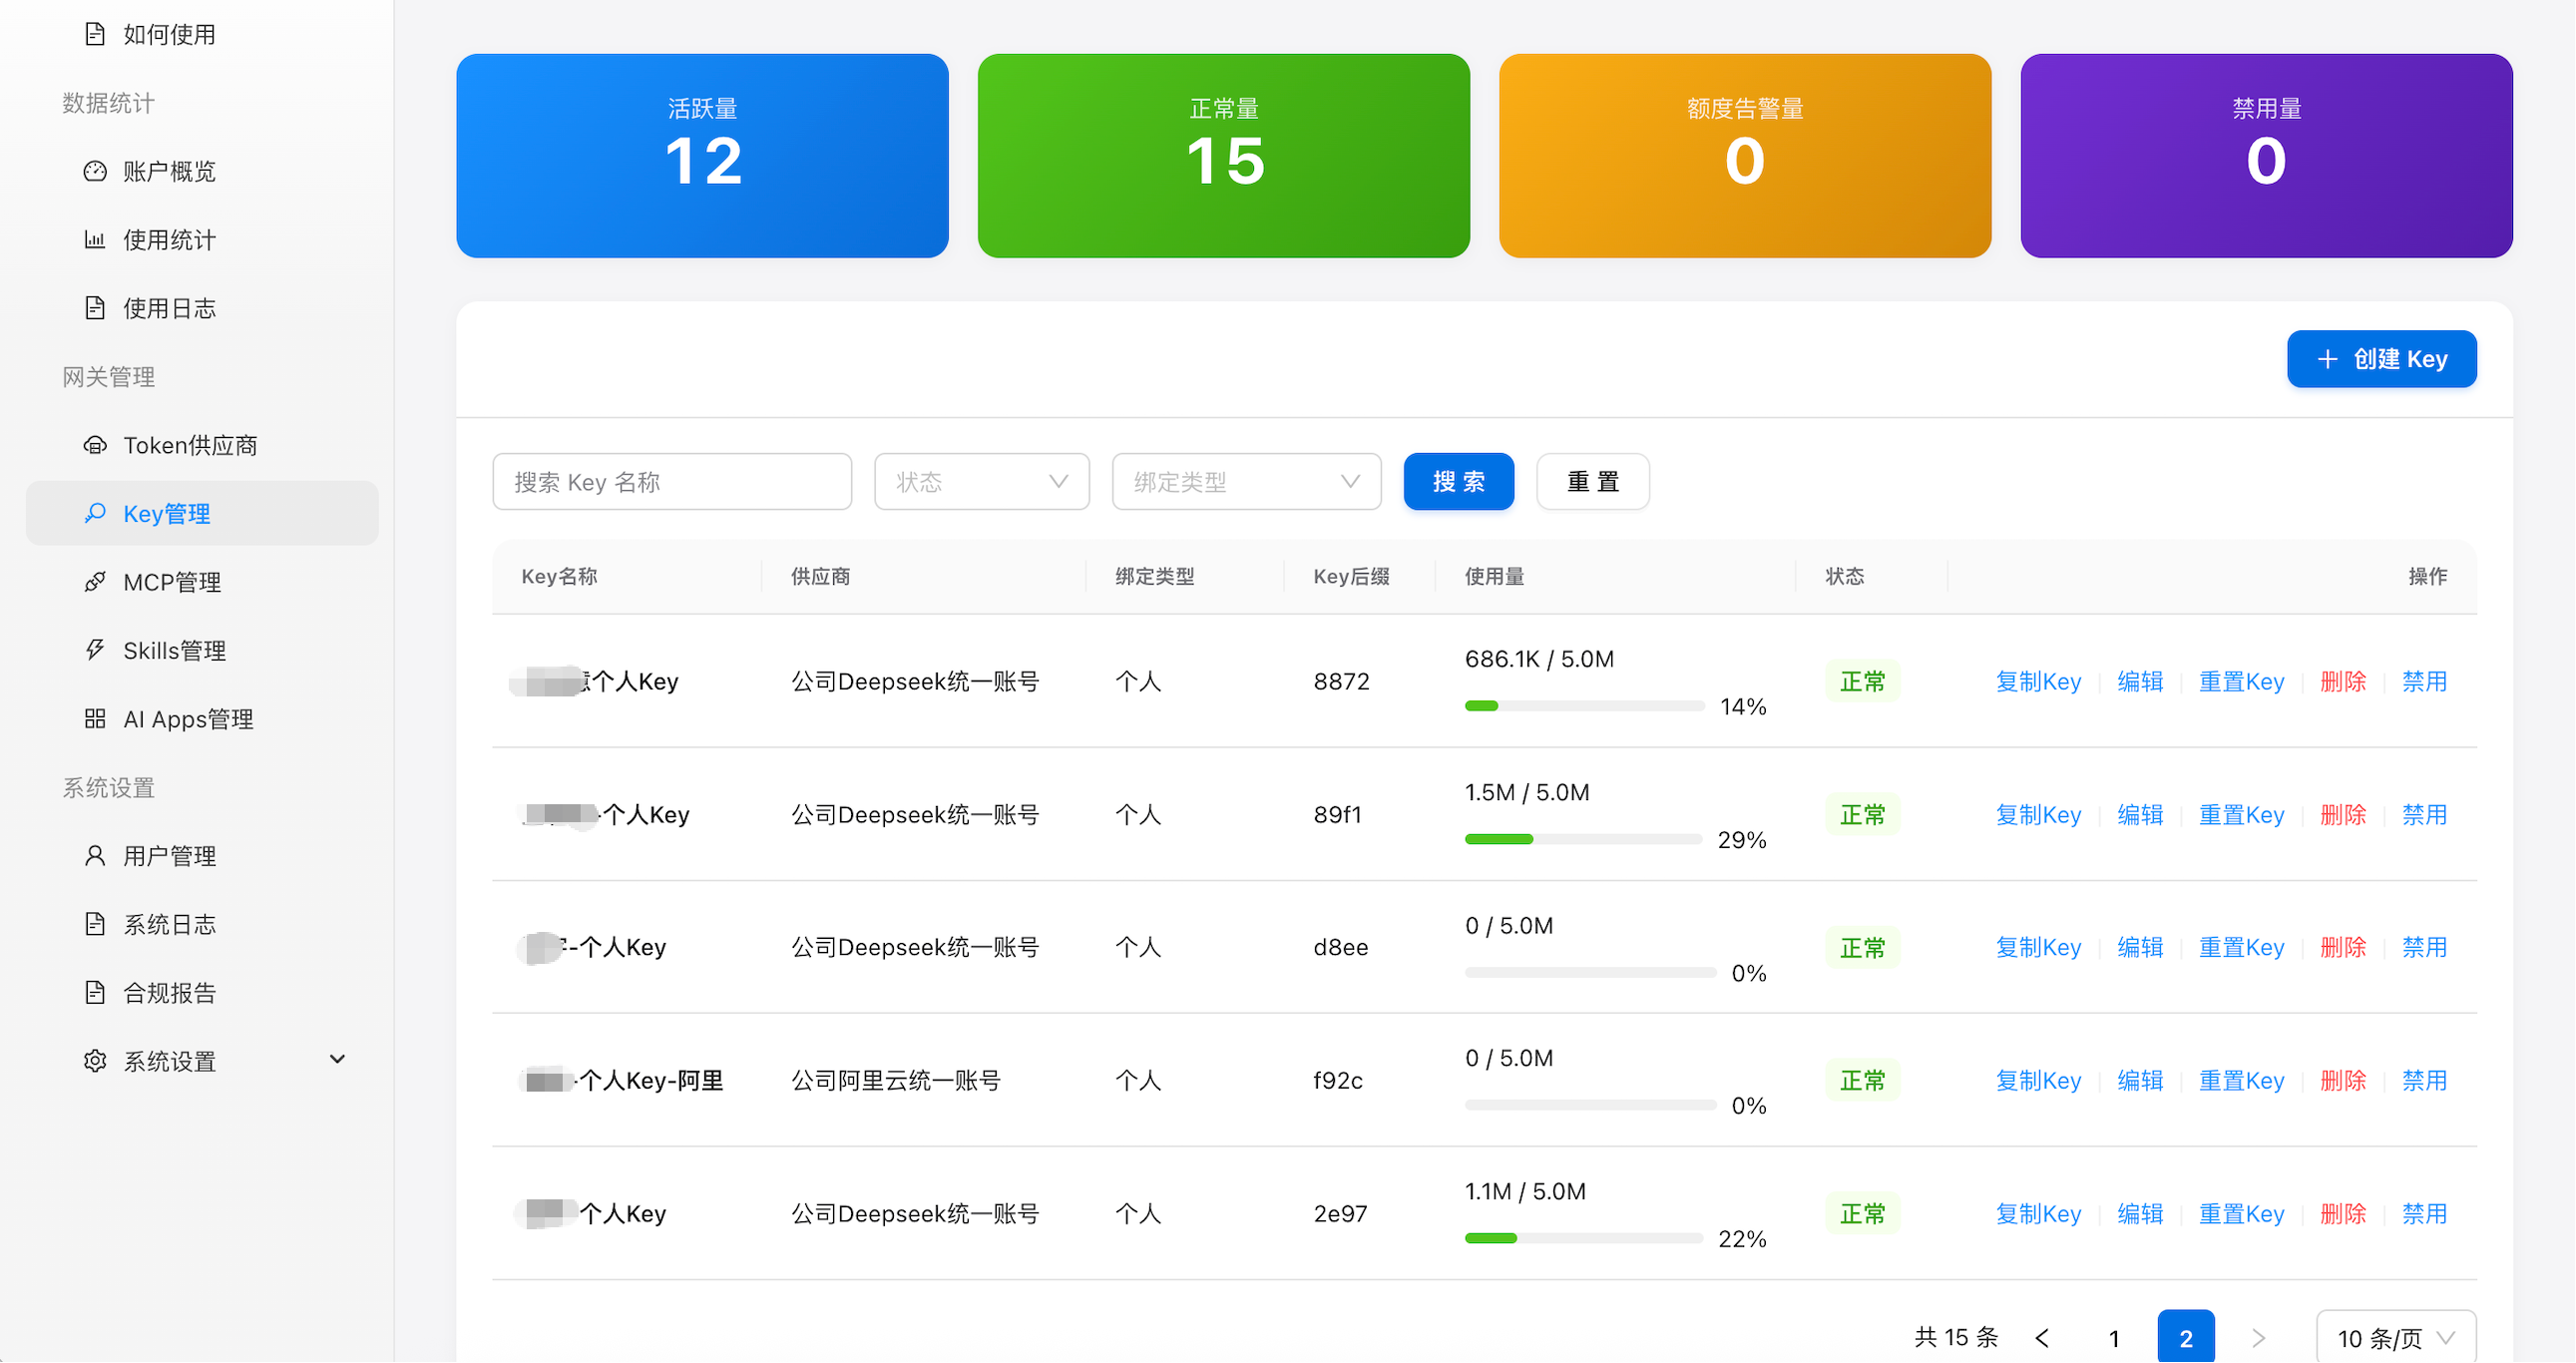Click the 686.1K / 5.0M usage text
This screenshot has width=2576, height=1363.
(x=1539, y=659)
